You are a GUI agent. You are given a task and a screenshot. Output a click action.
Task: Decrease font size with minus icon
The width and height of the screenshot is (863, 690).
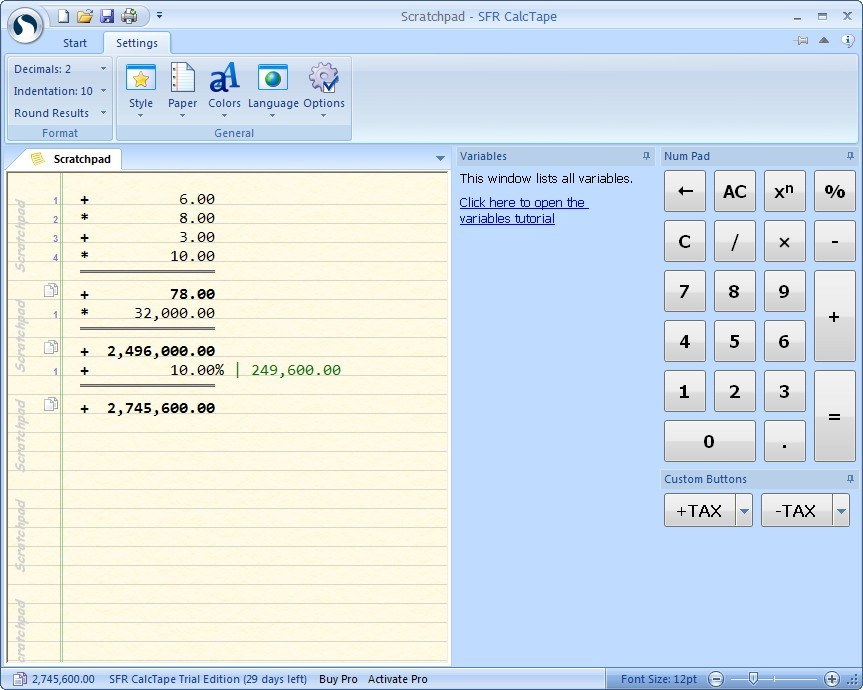(x=715, y=679)
